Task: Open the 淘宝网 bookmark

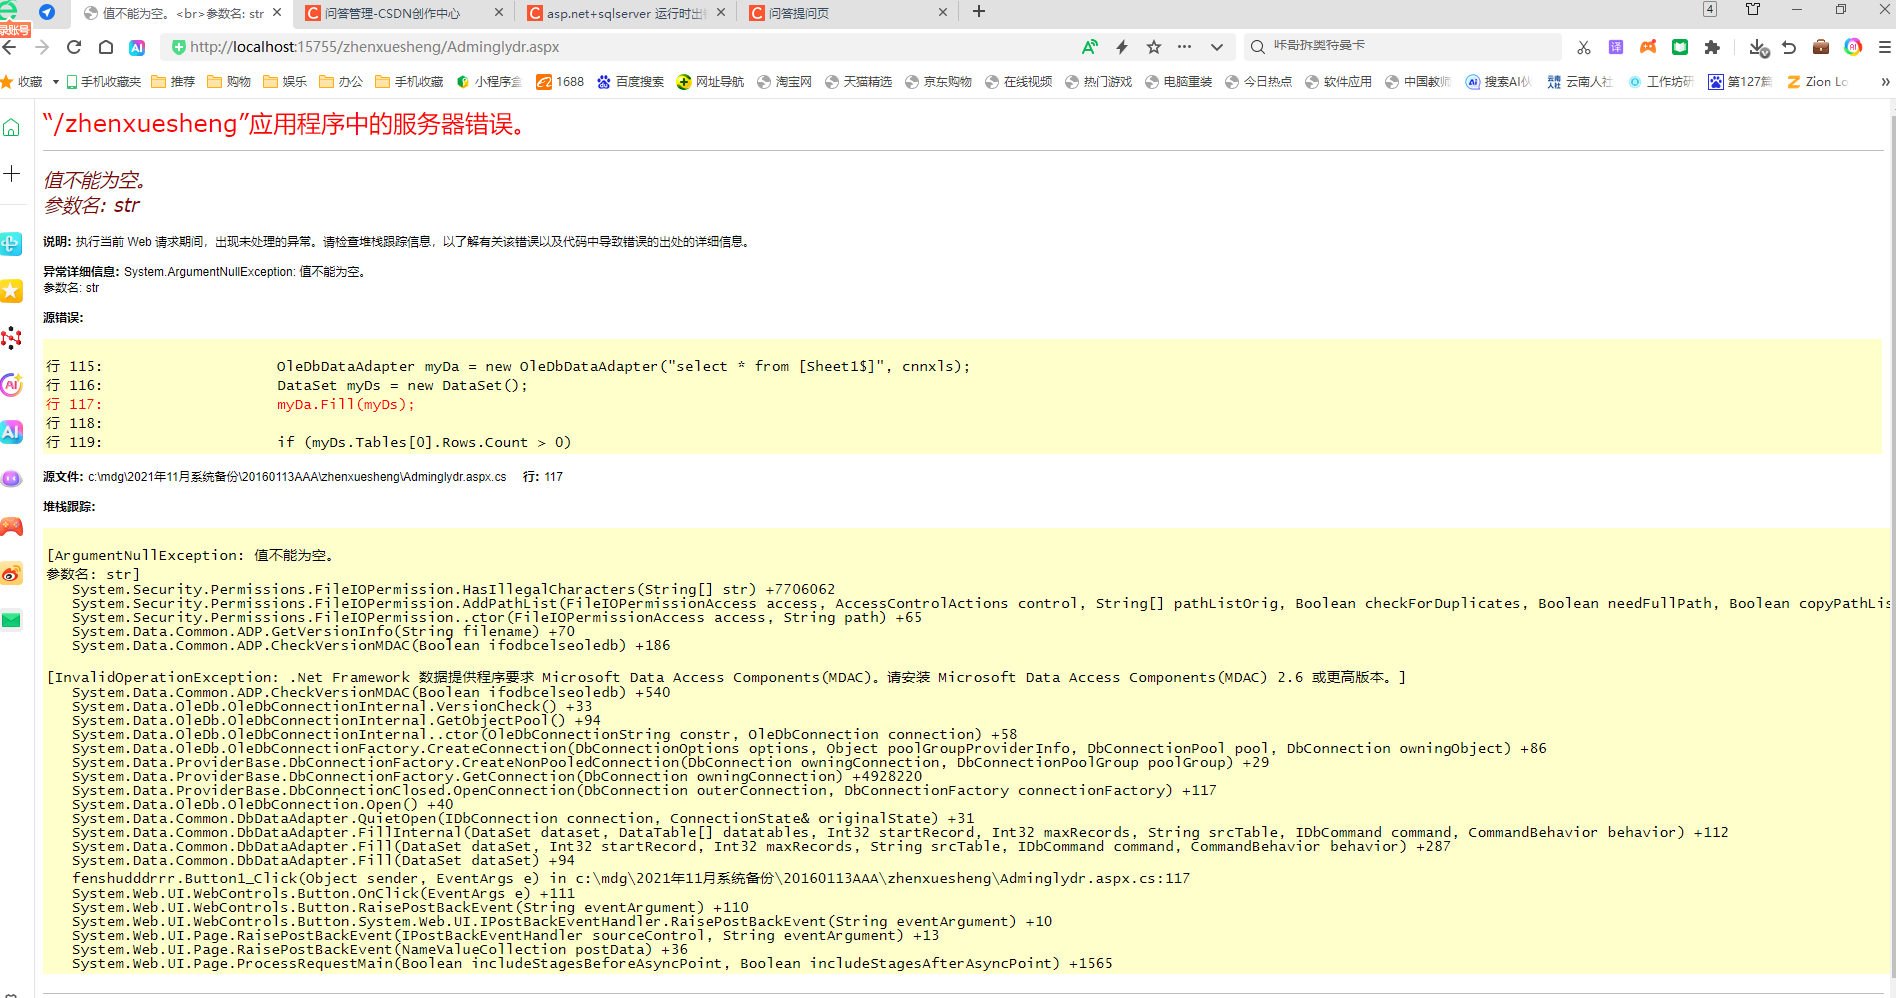Action: point(784,82)
